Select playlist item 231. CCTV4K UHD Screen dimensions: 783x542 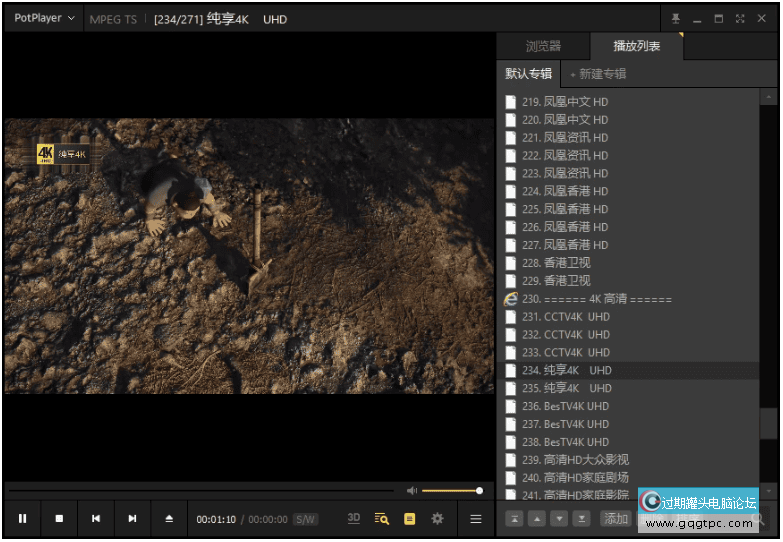[628, 317]
